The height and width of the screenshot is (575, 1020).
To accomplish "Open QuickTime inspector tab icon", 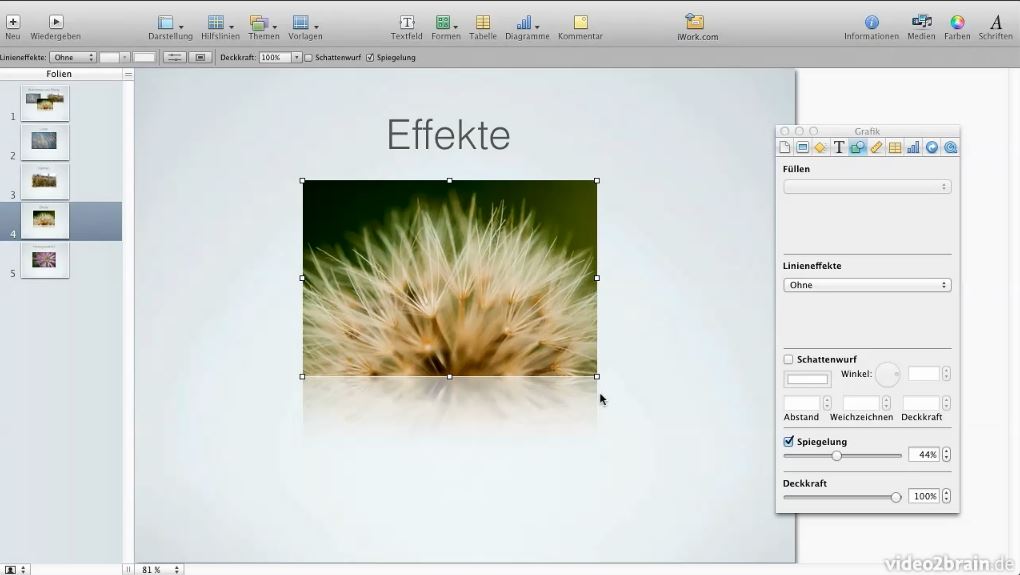I will 950,148.
